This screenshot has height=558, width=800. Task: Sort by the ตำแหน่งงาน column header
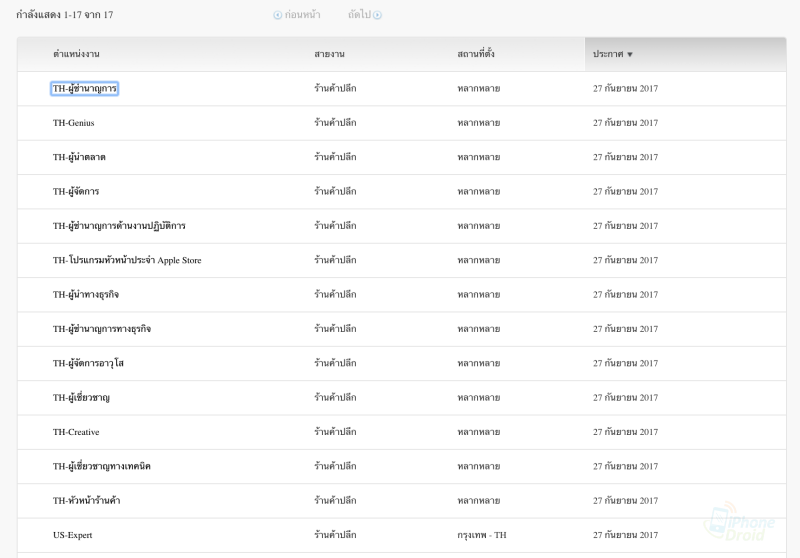click(83, 54)
